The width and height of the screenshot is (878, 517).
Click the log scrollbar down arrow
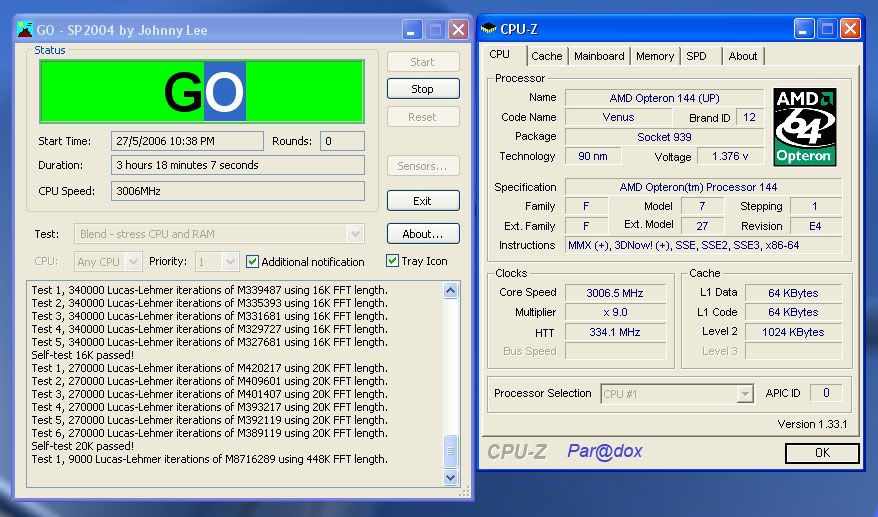[451, 477]
